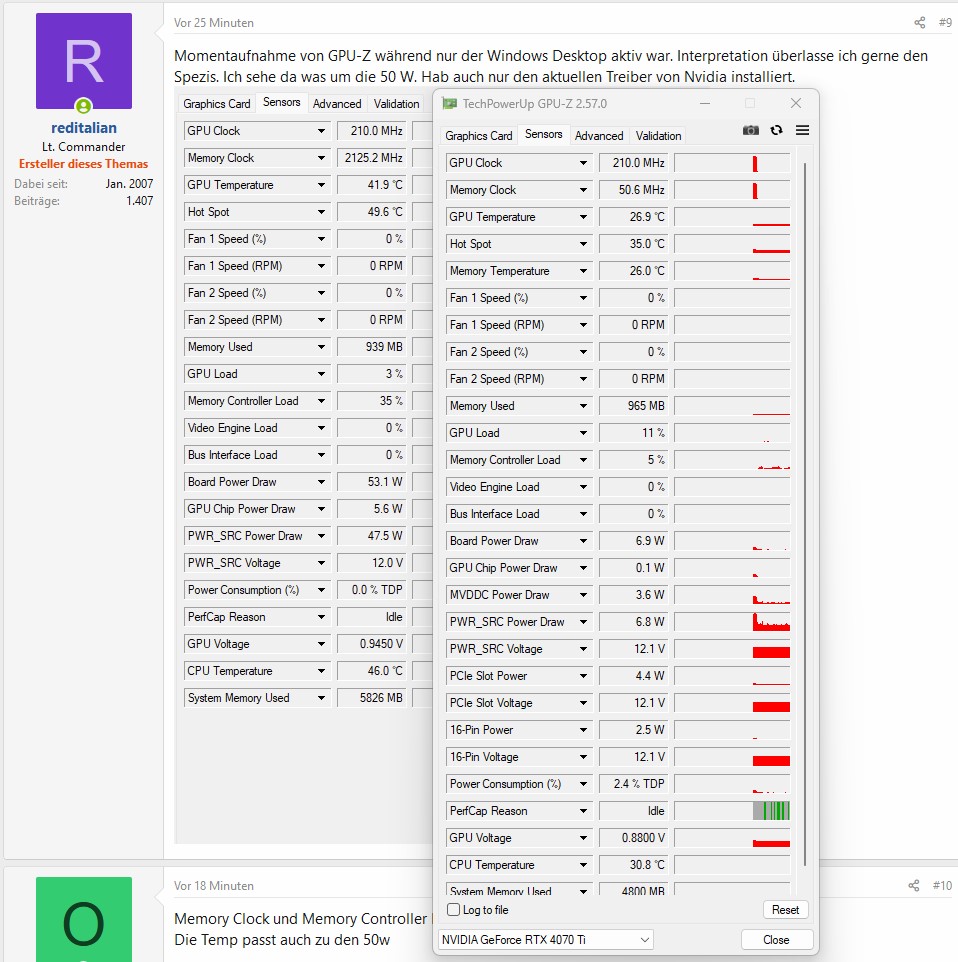This screenshot has width=958, height=962.
Task: Expand the Hot Spot dropdown in the background window
Action: click(x=321, y=212)
